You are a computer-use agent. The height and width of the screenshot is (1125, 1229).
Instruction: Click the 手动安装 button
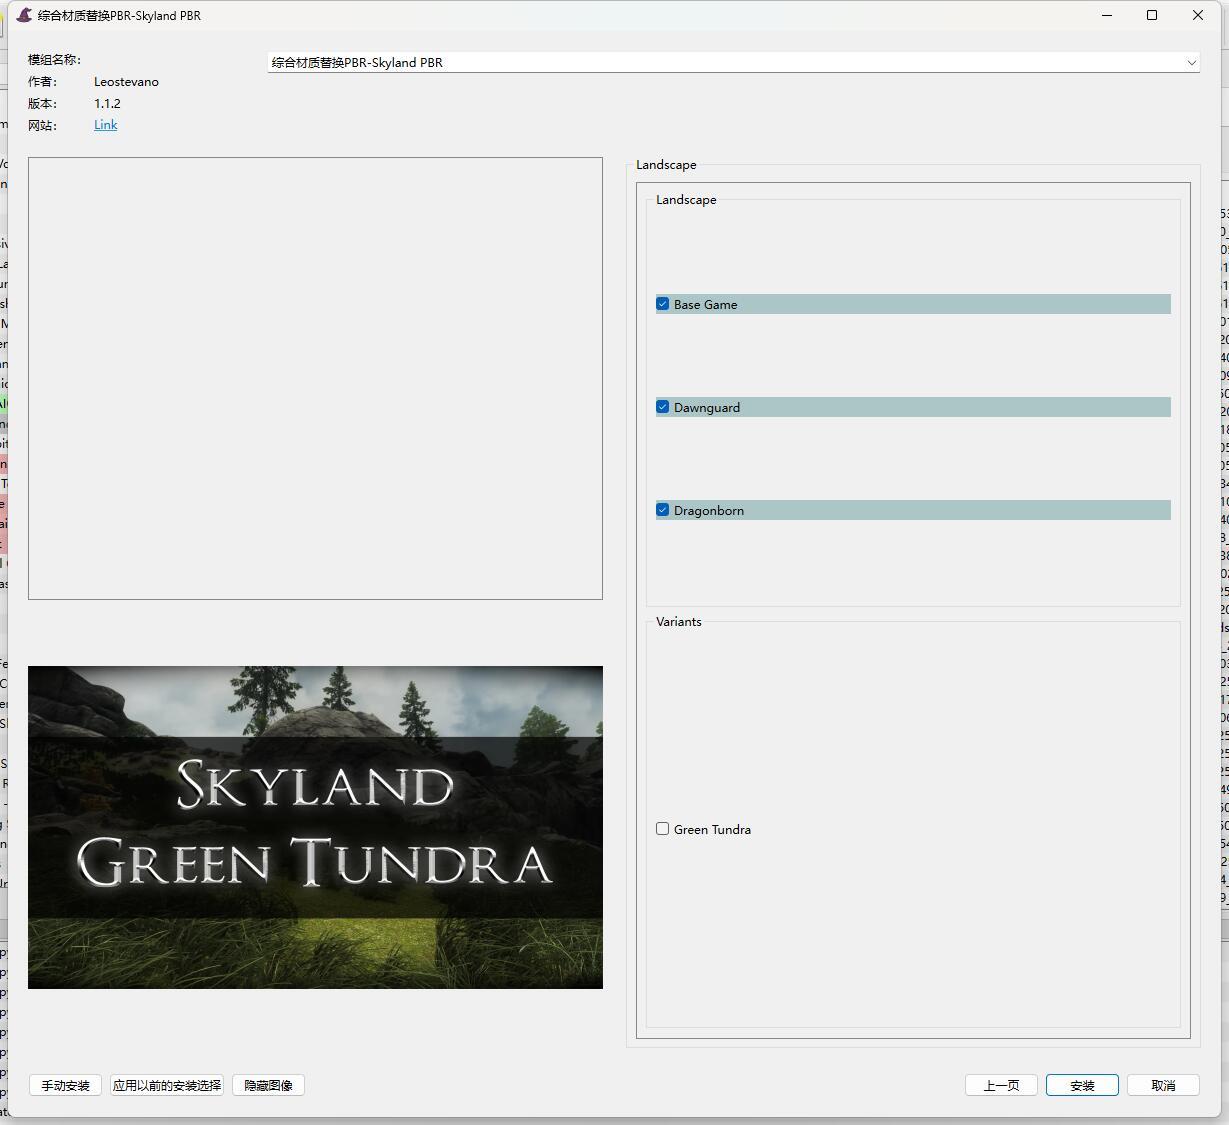(66, 1085)
